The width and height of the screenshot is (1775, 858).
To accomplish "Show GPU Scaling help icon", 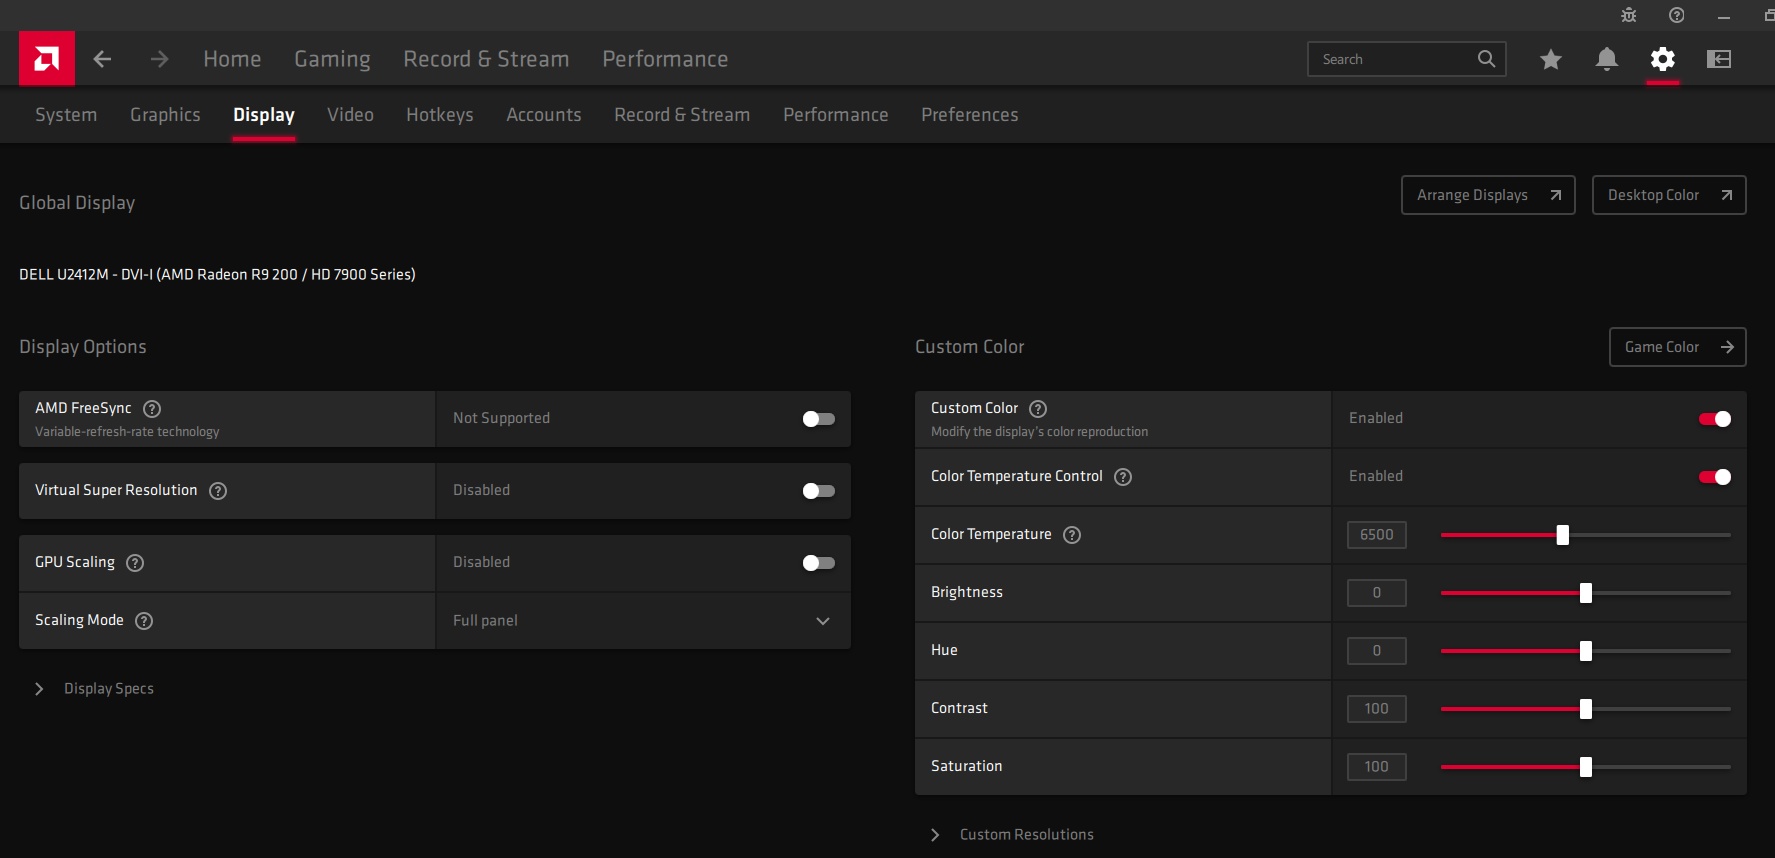I will [135, 562].
